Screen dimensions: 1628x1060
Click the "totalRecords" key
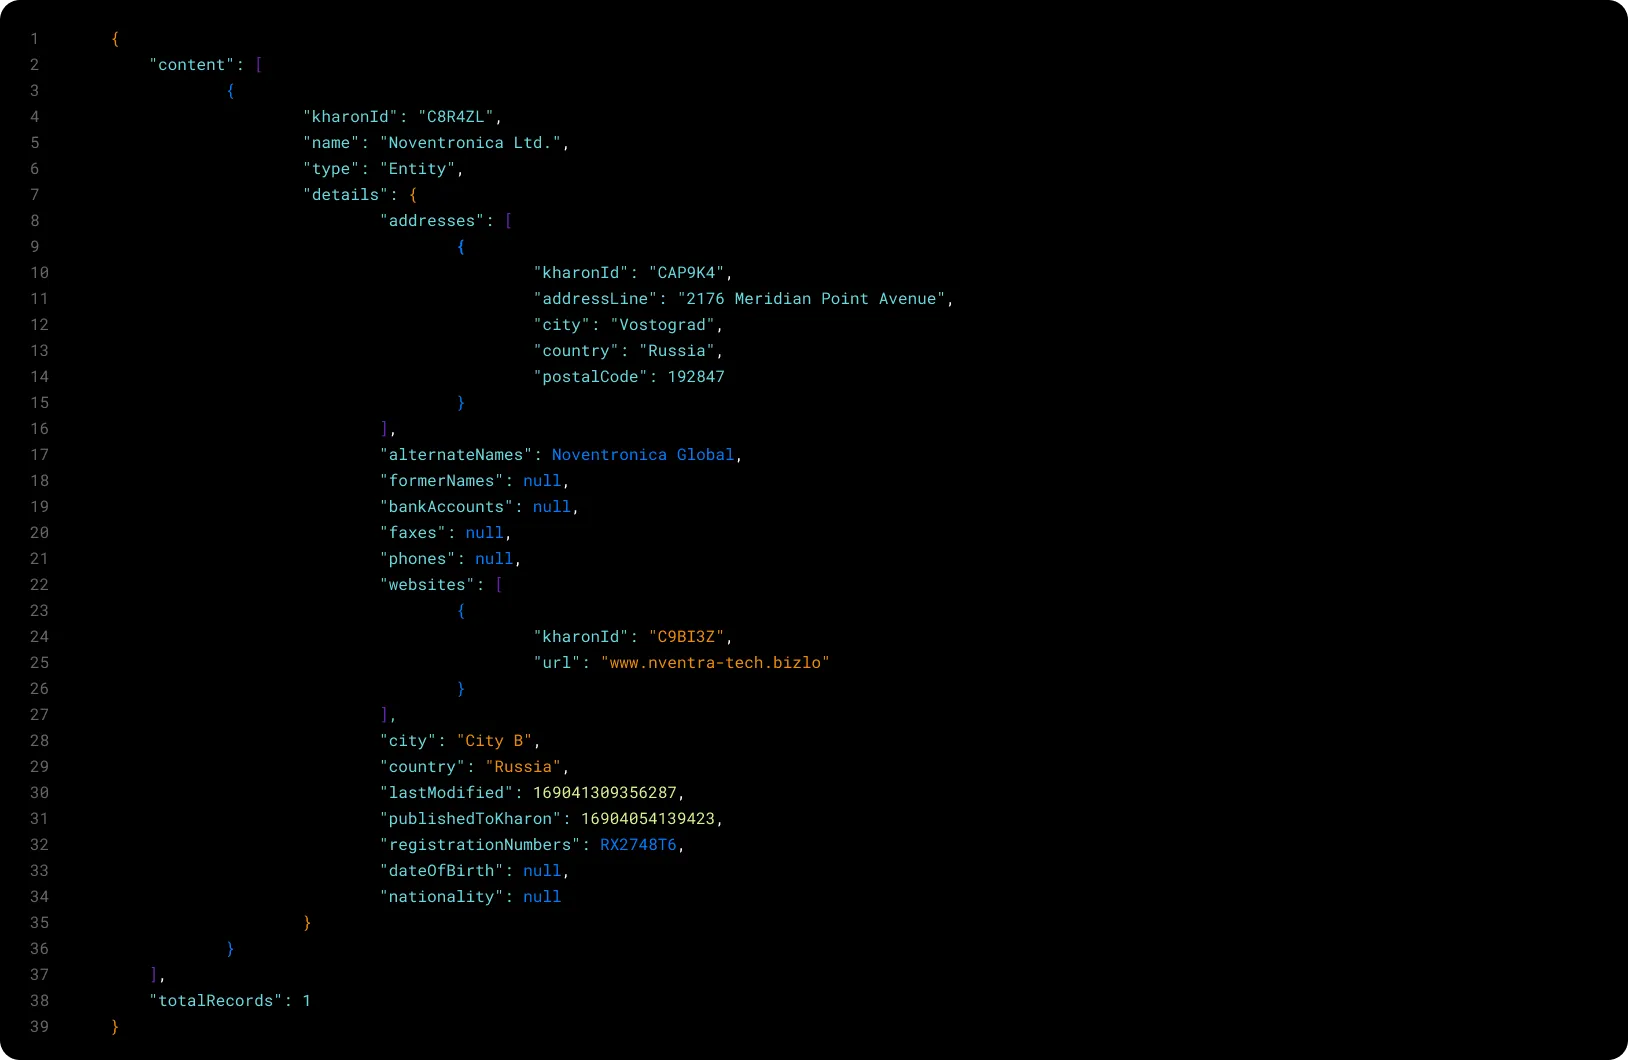point(216,1001)
